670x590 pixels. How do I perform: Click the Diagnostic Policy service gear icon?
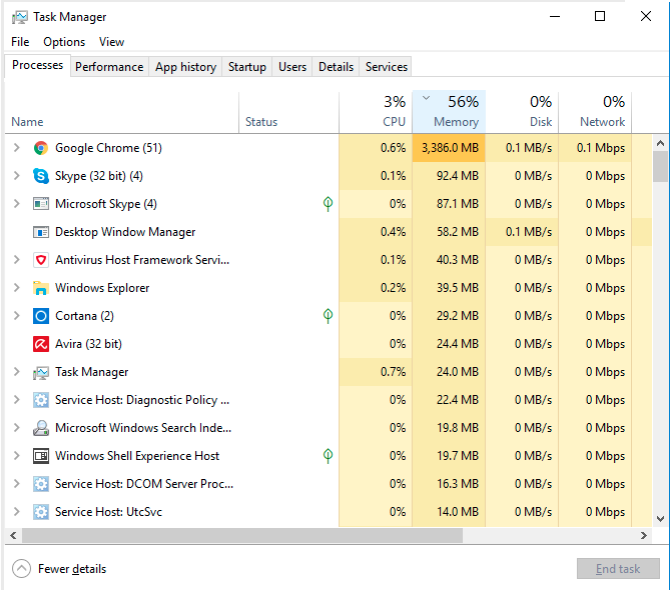(41, 400)
